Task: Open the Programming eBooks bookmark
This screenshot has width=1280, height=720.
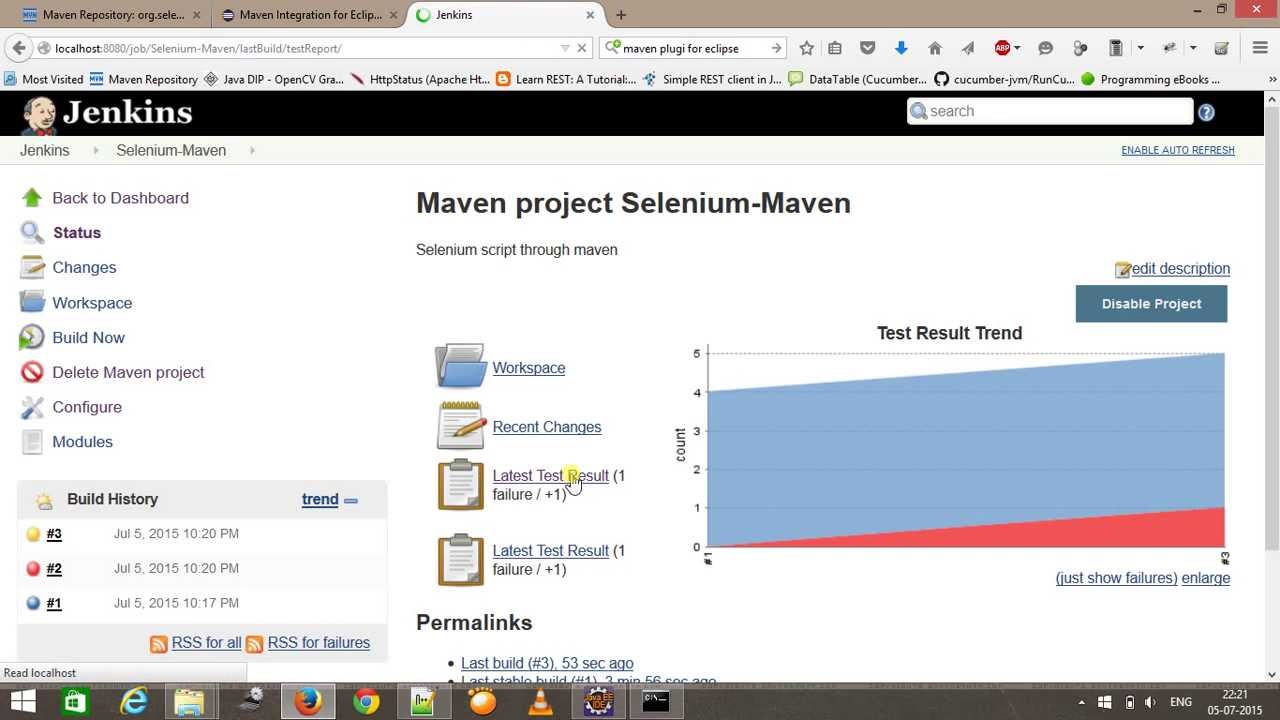Action: coord(1150,80)
